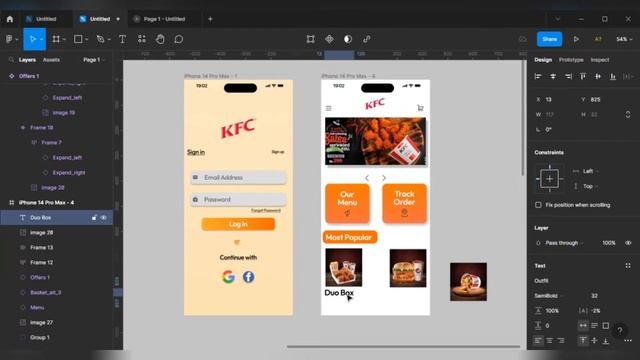Search layers with the magnifier icon
Screen dimensions: 640x360
pos(11,60)
